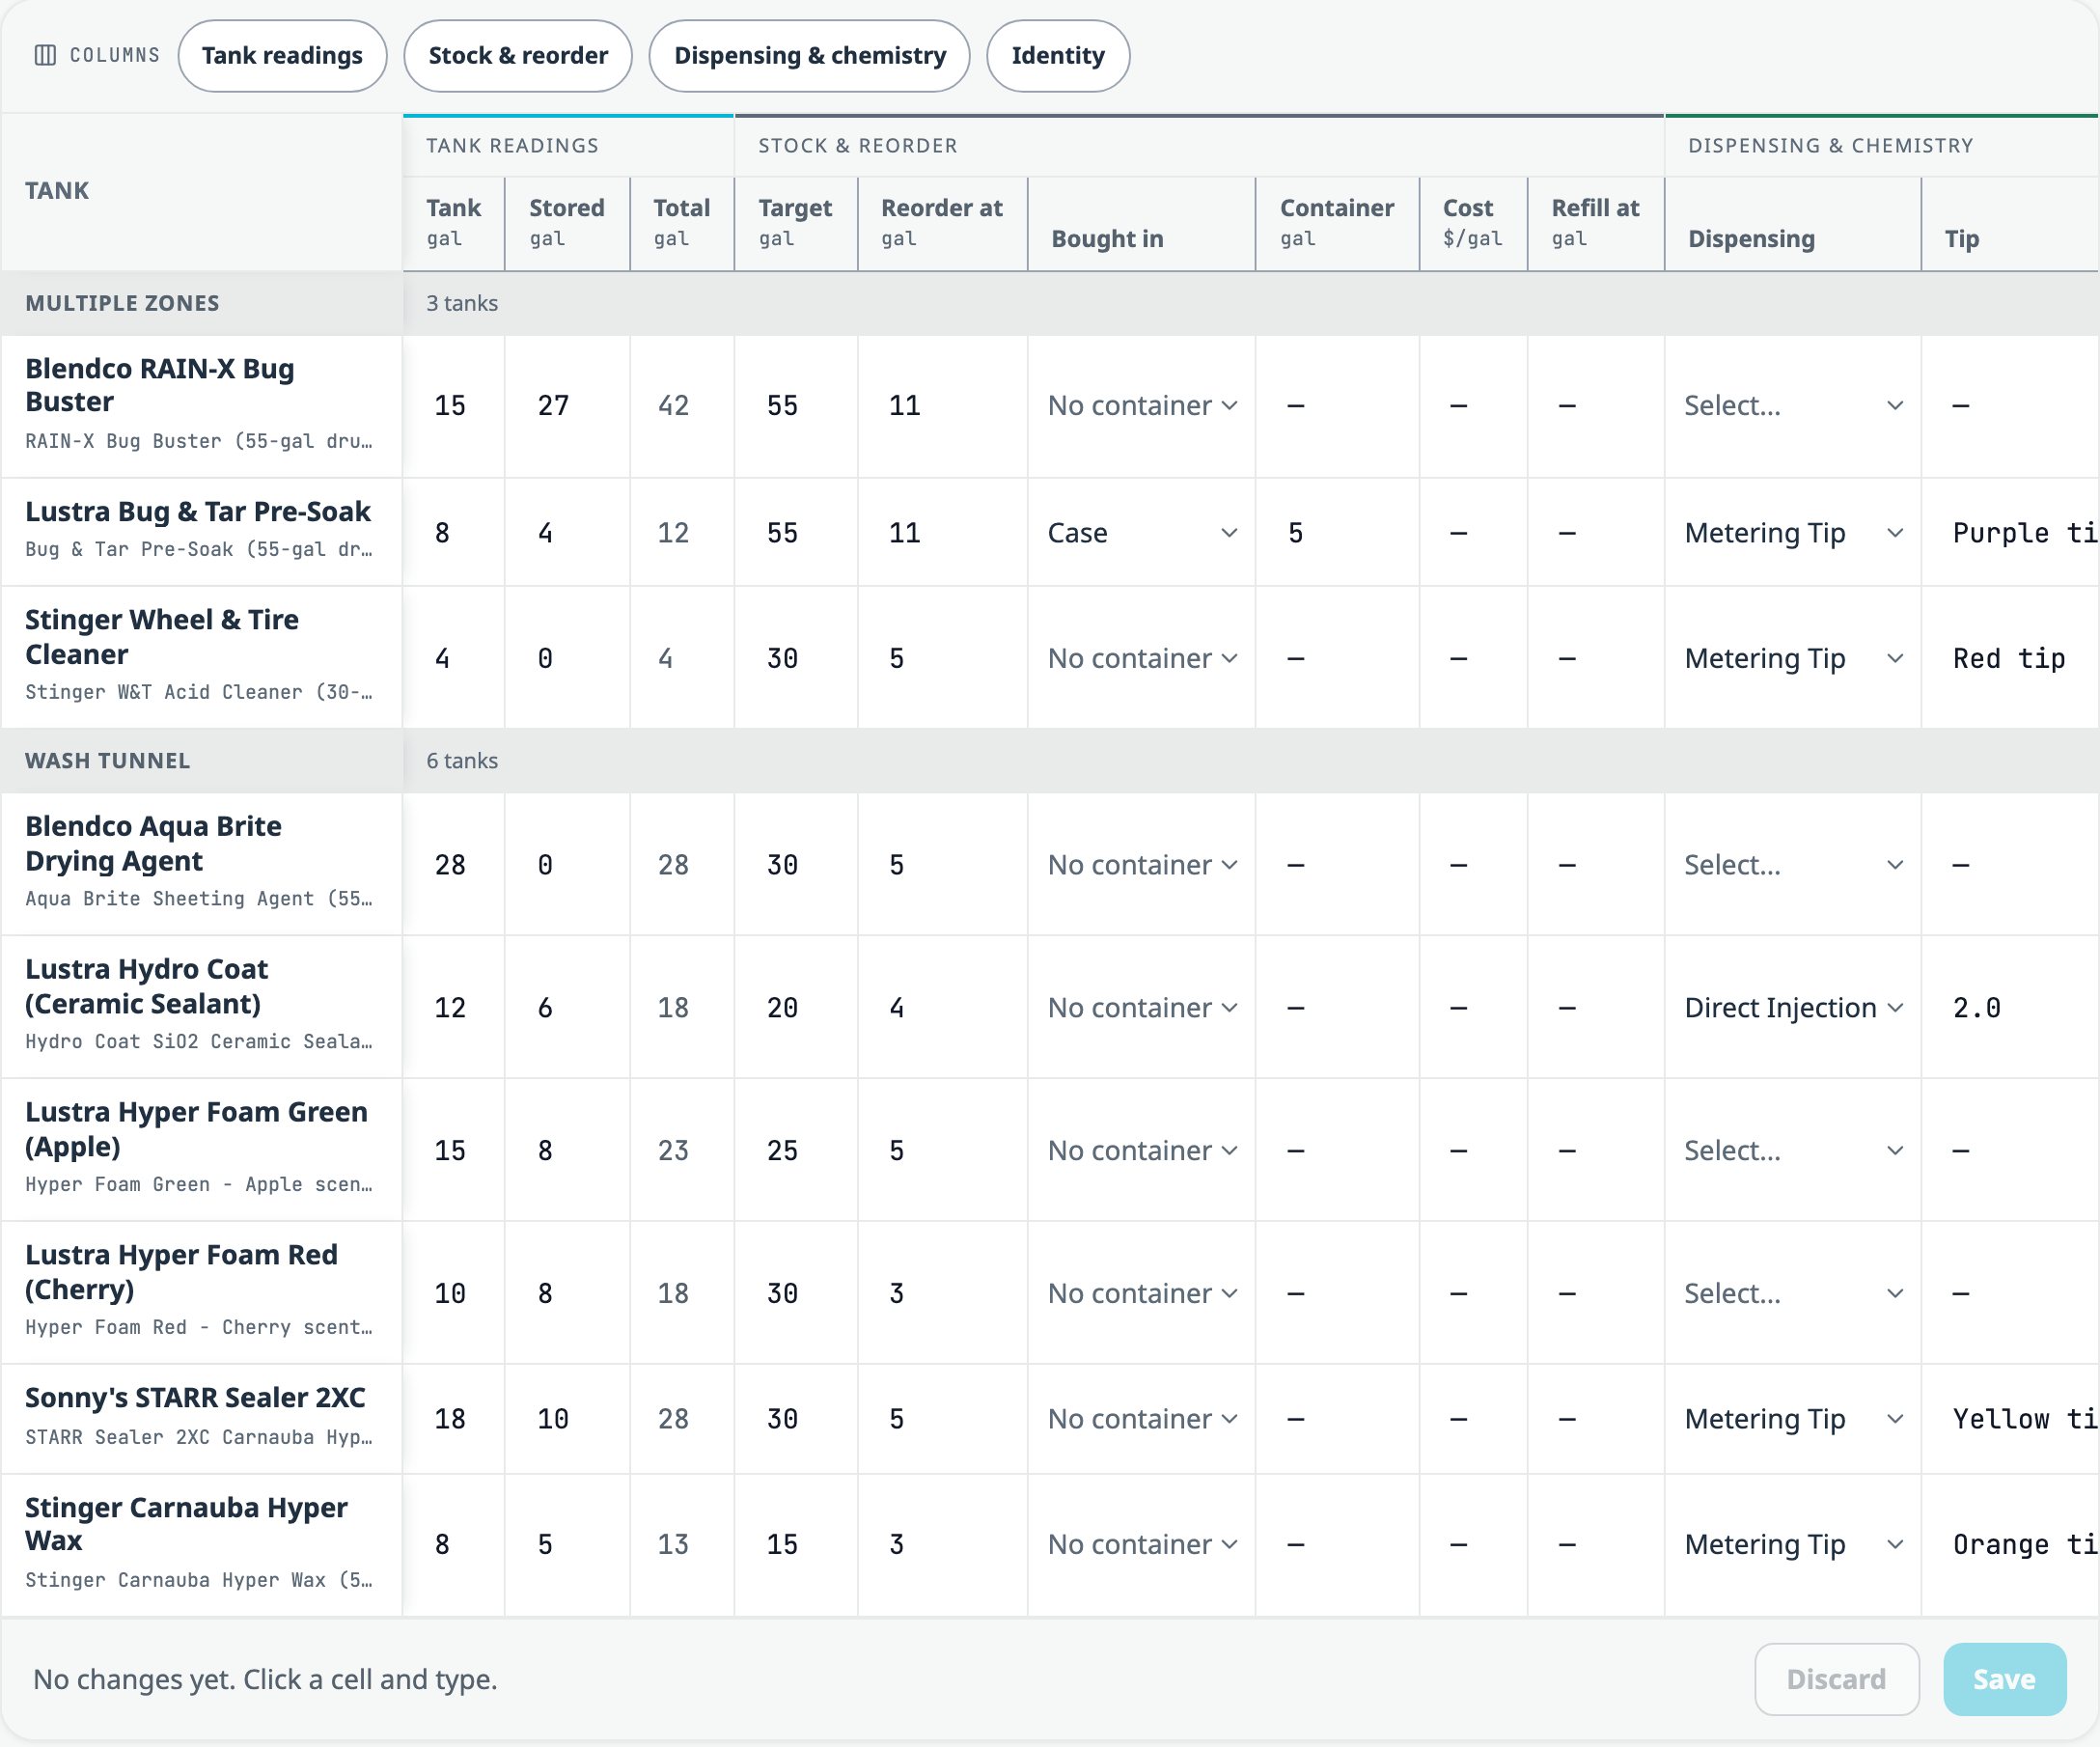Image resolution: width=2100 pixels, height=1747 pixels.
Task: Click the Cost $/gal column header
Action: coord(1472,222)
